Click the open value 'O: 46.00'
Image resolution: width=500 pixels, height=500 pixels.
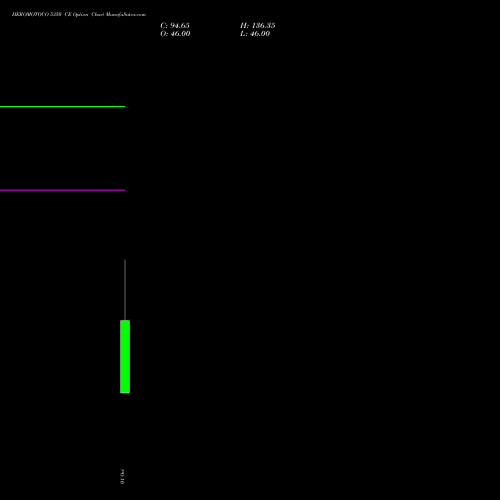(x=175, y=34)
